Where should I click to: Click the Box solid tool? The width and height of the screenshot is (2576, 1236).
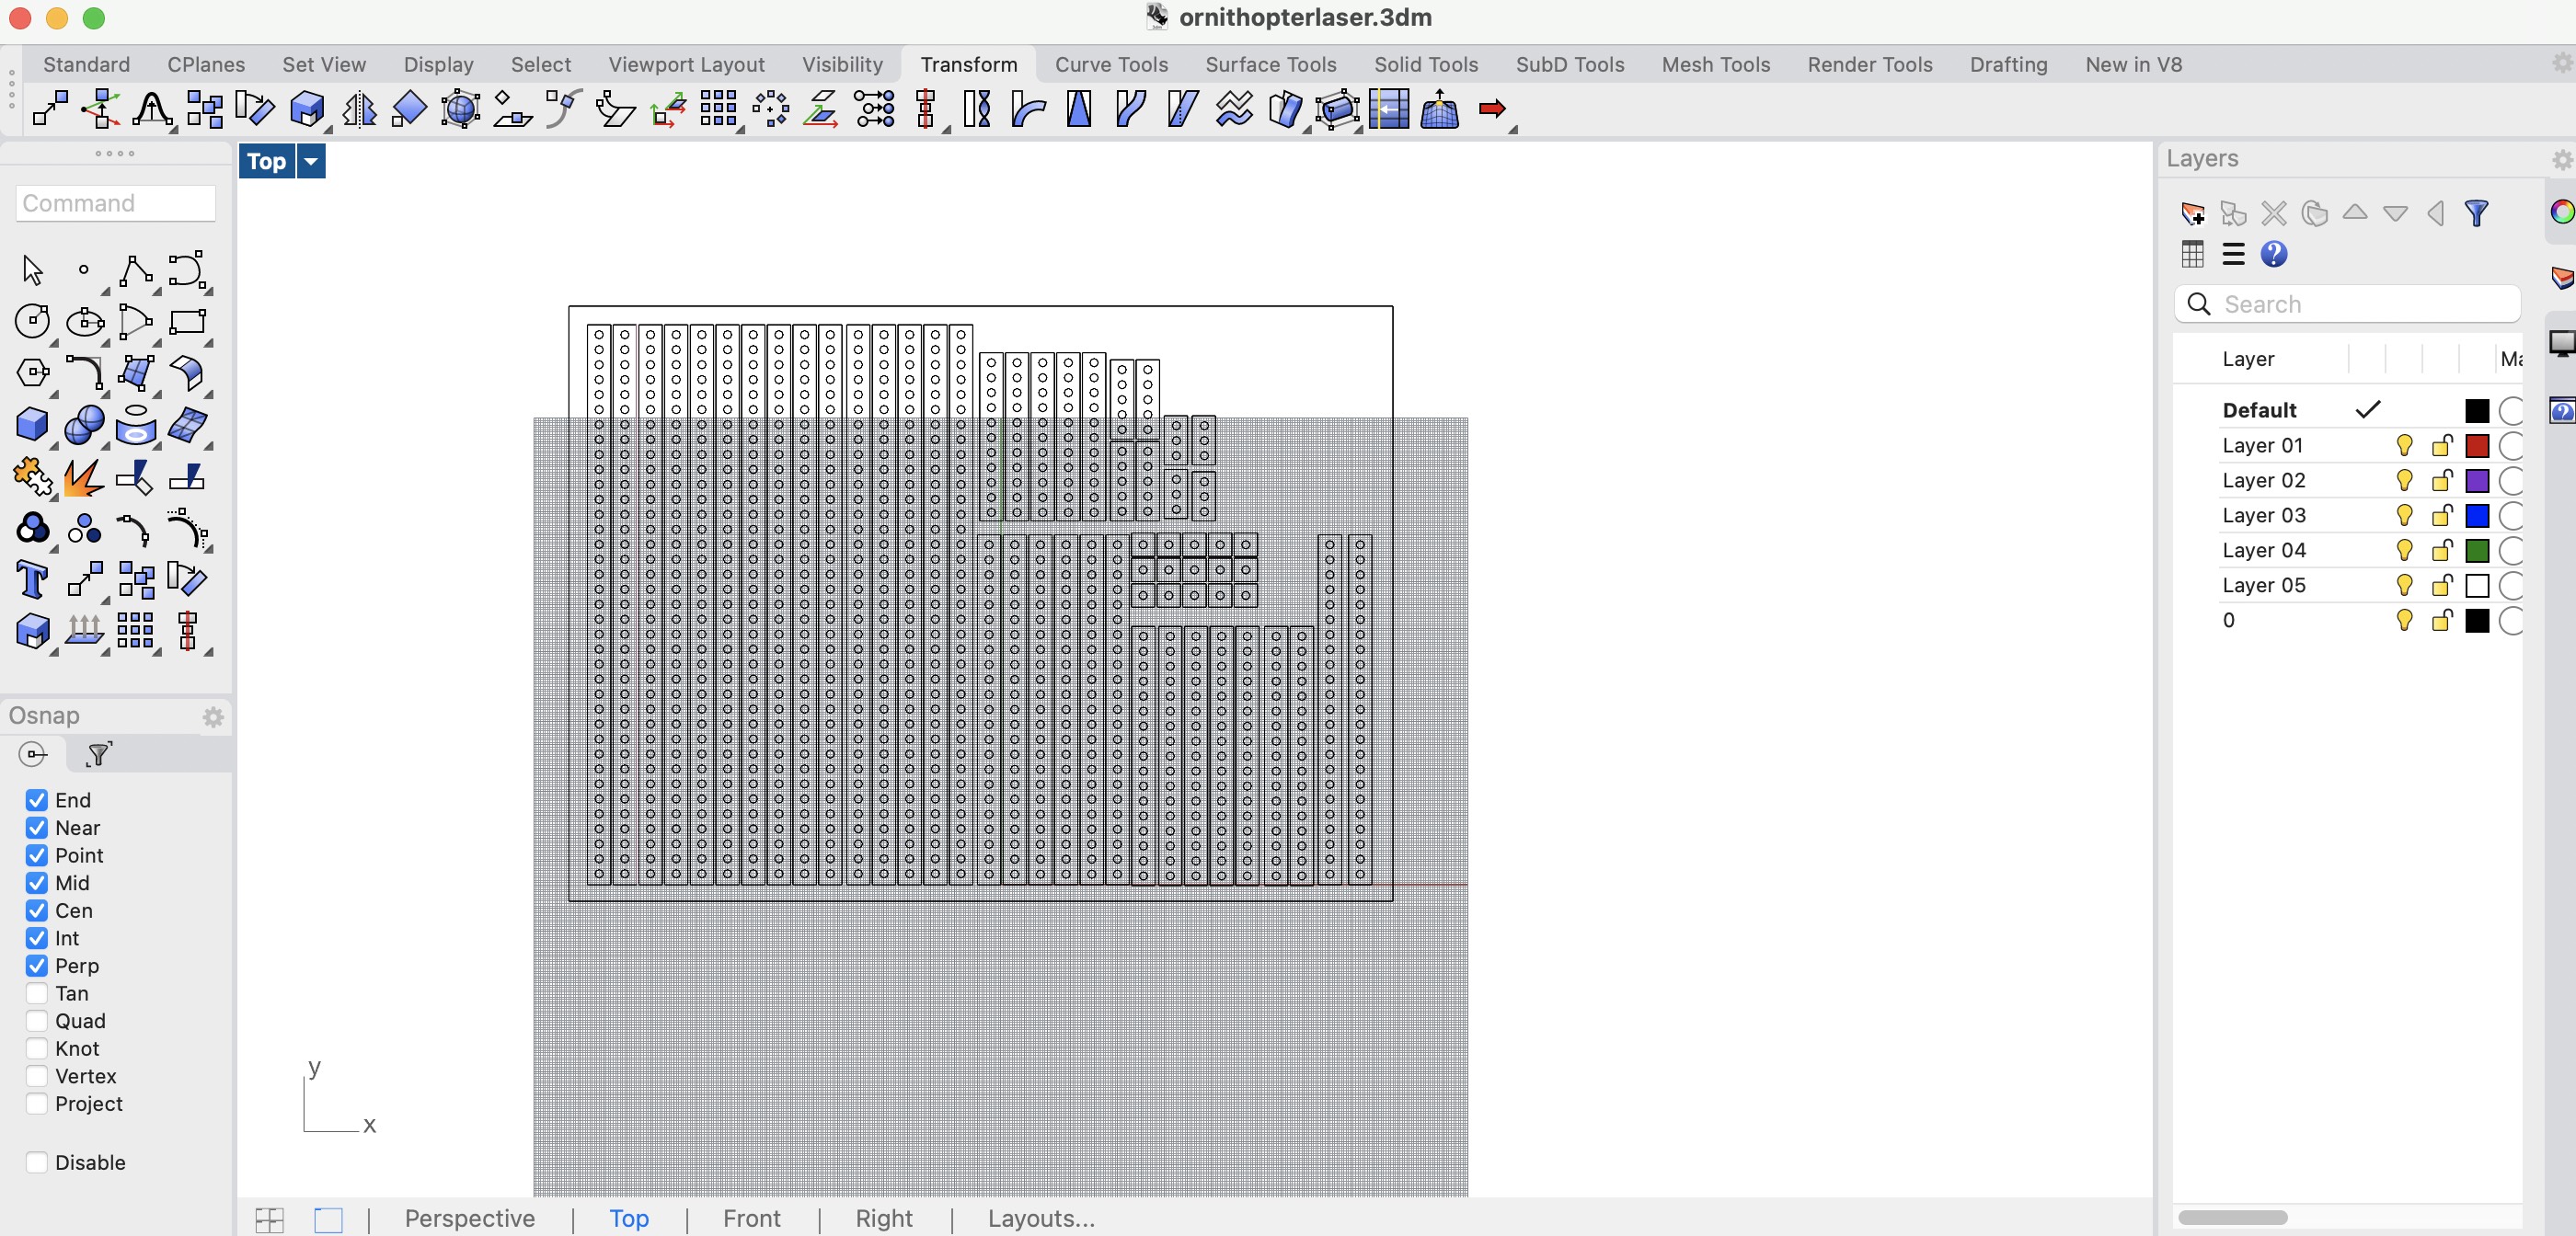pos(32,425)
